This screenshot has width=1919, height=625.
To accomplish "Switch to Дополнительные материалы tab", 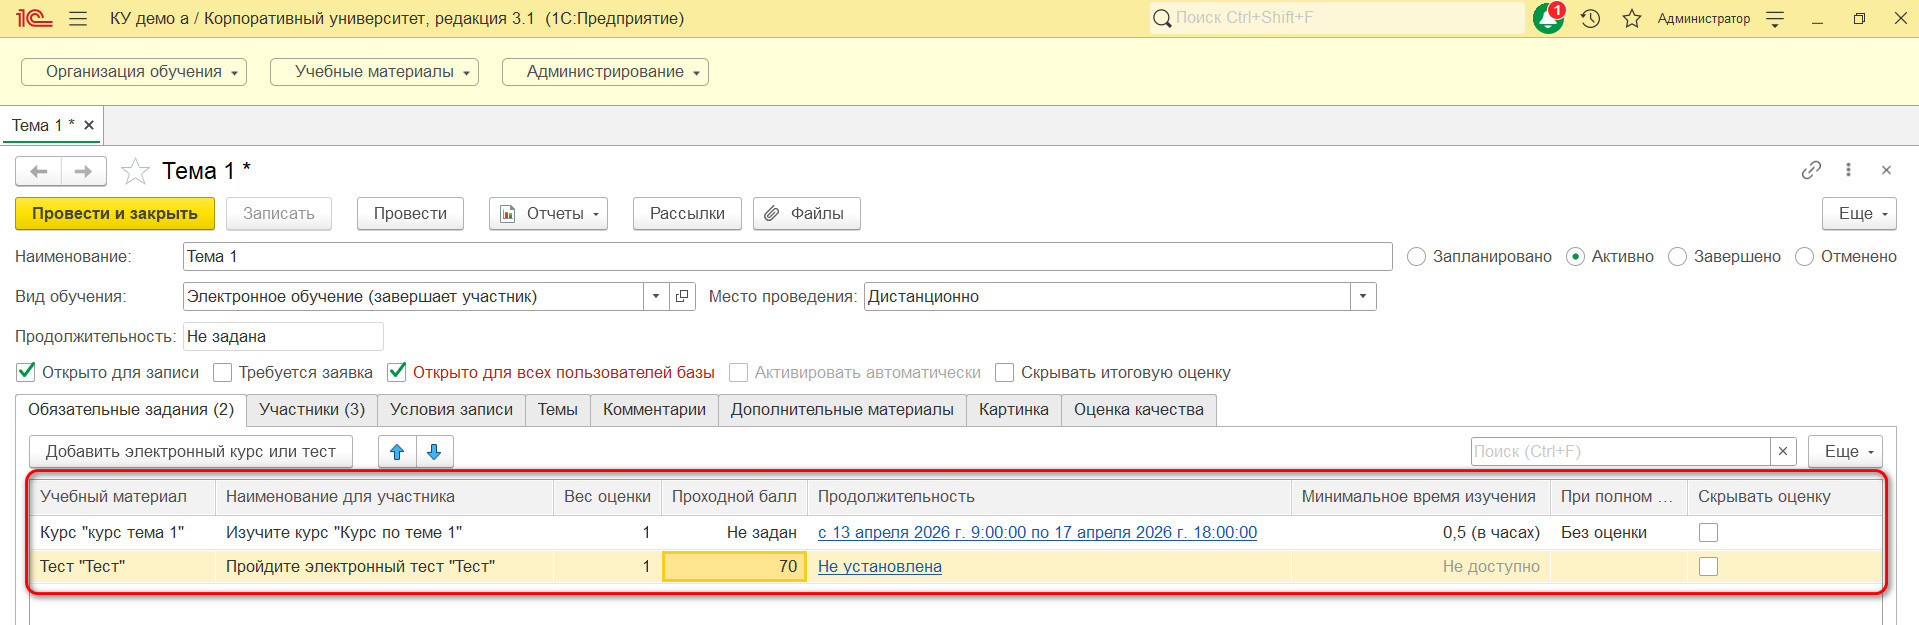I will pos(842,410).
